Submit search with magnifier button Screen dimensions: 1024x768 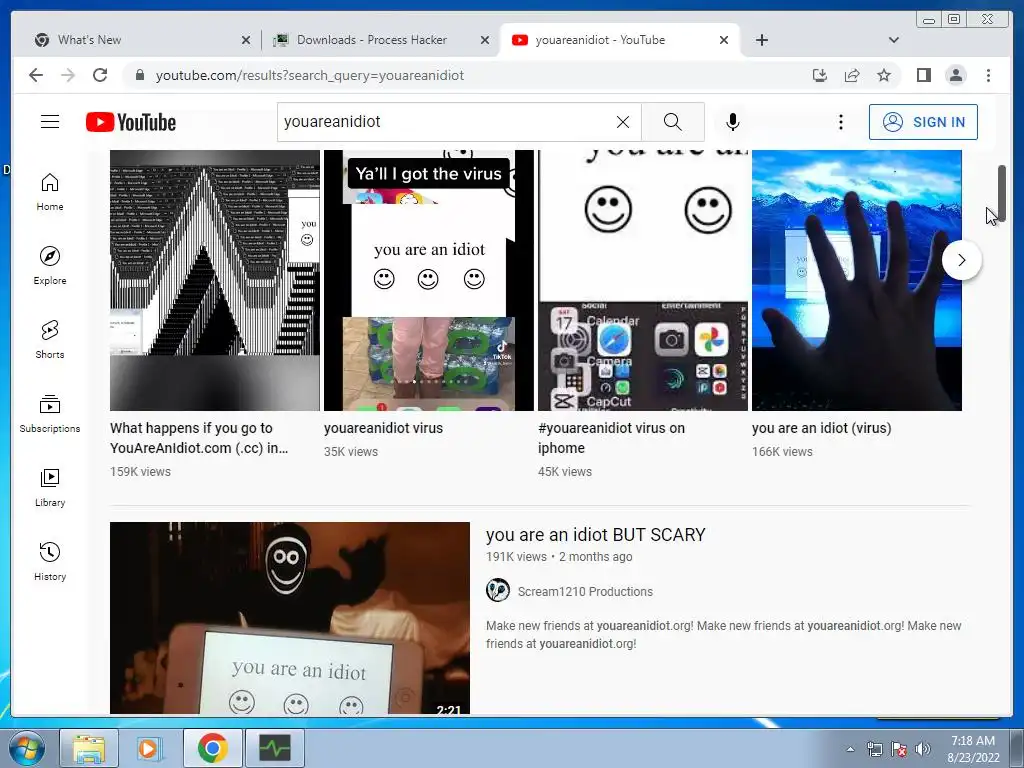pyautogui.click(x=673, y=121)
